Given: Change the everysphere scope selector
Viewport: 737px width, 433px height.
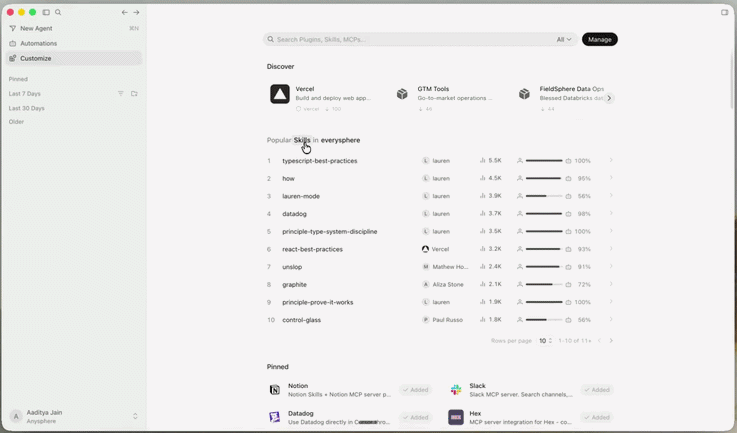Looking at the screenshot, I should click(340, 140).
